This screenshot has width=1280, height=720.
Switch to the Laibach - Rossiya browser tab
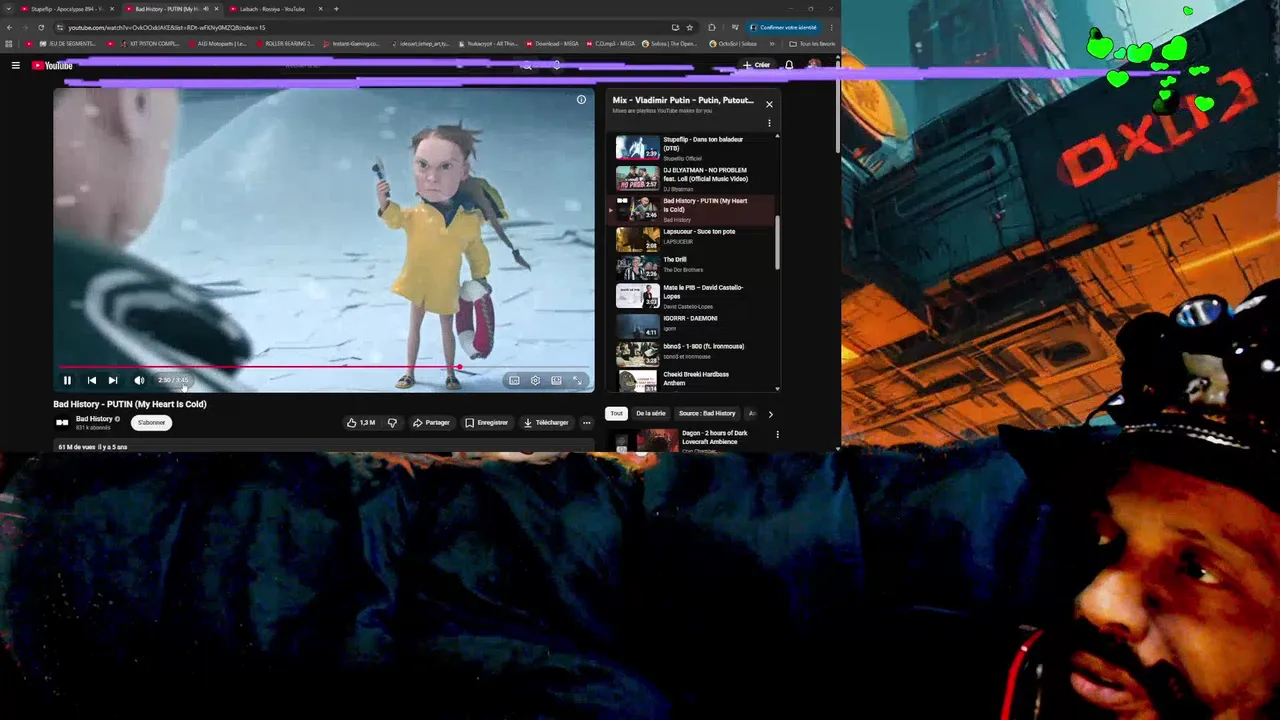click(x=272, y=9)
